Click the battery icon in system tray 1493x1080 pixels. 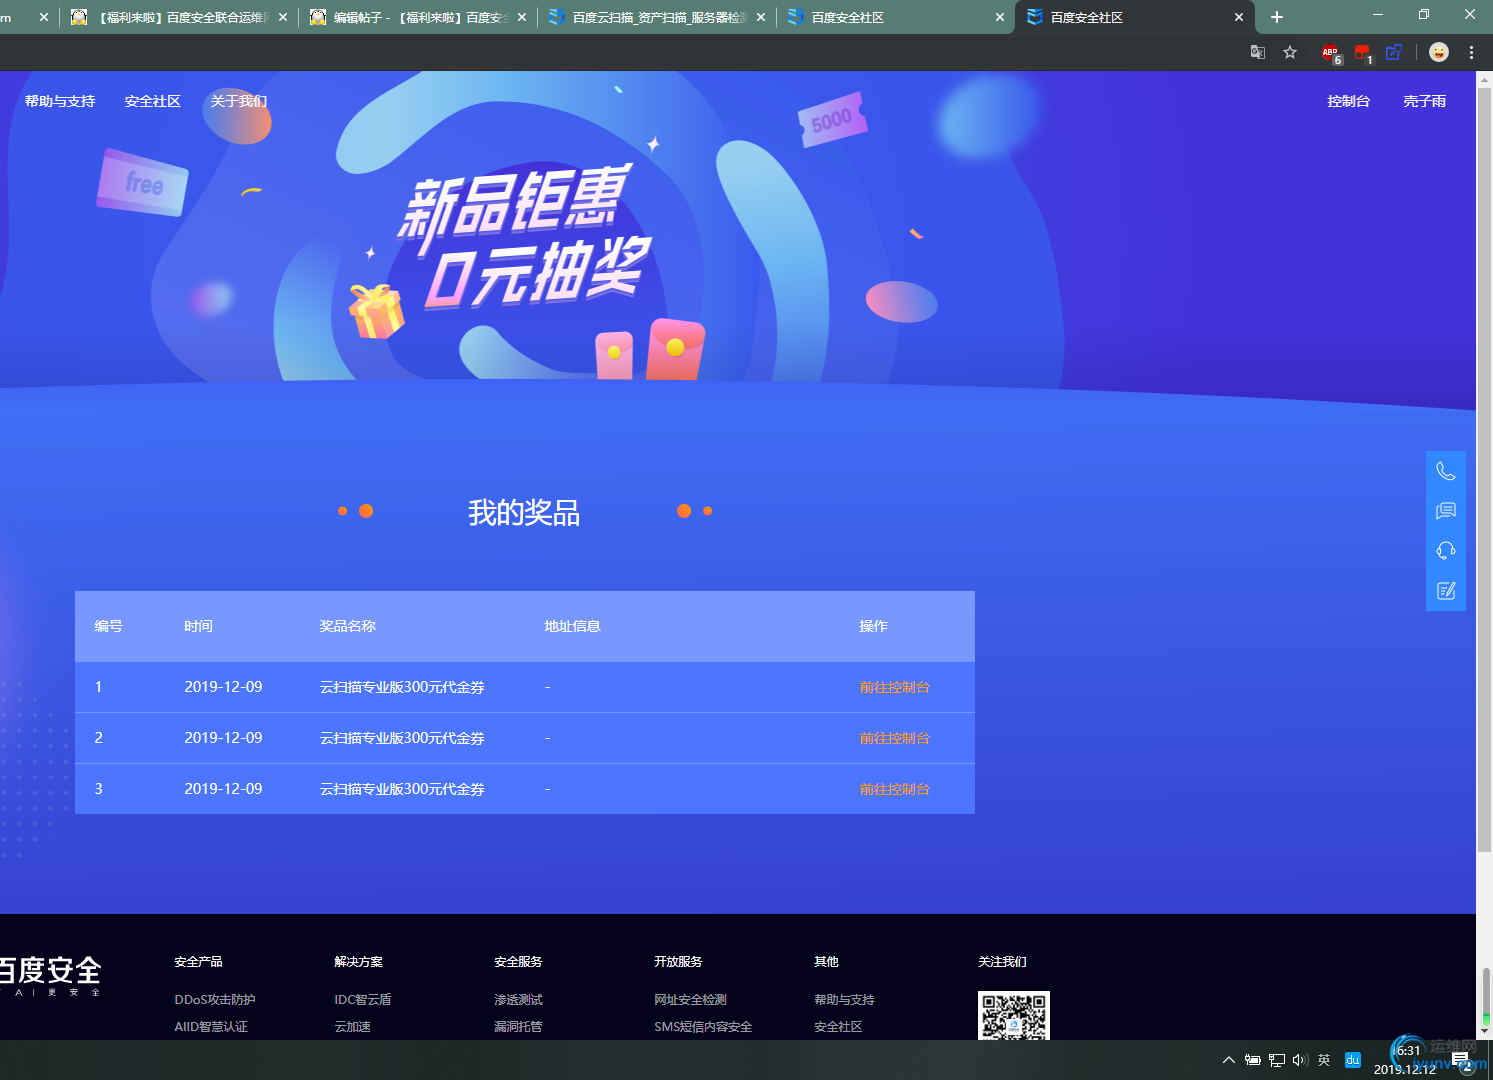(x=1253, y=1060)
